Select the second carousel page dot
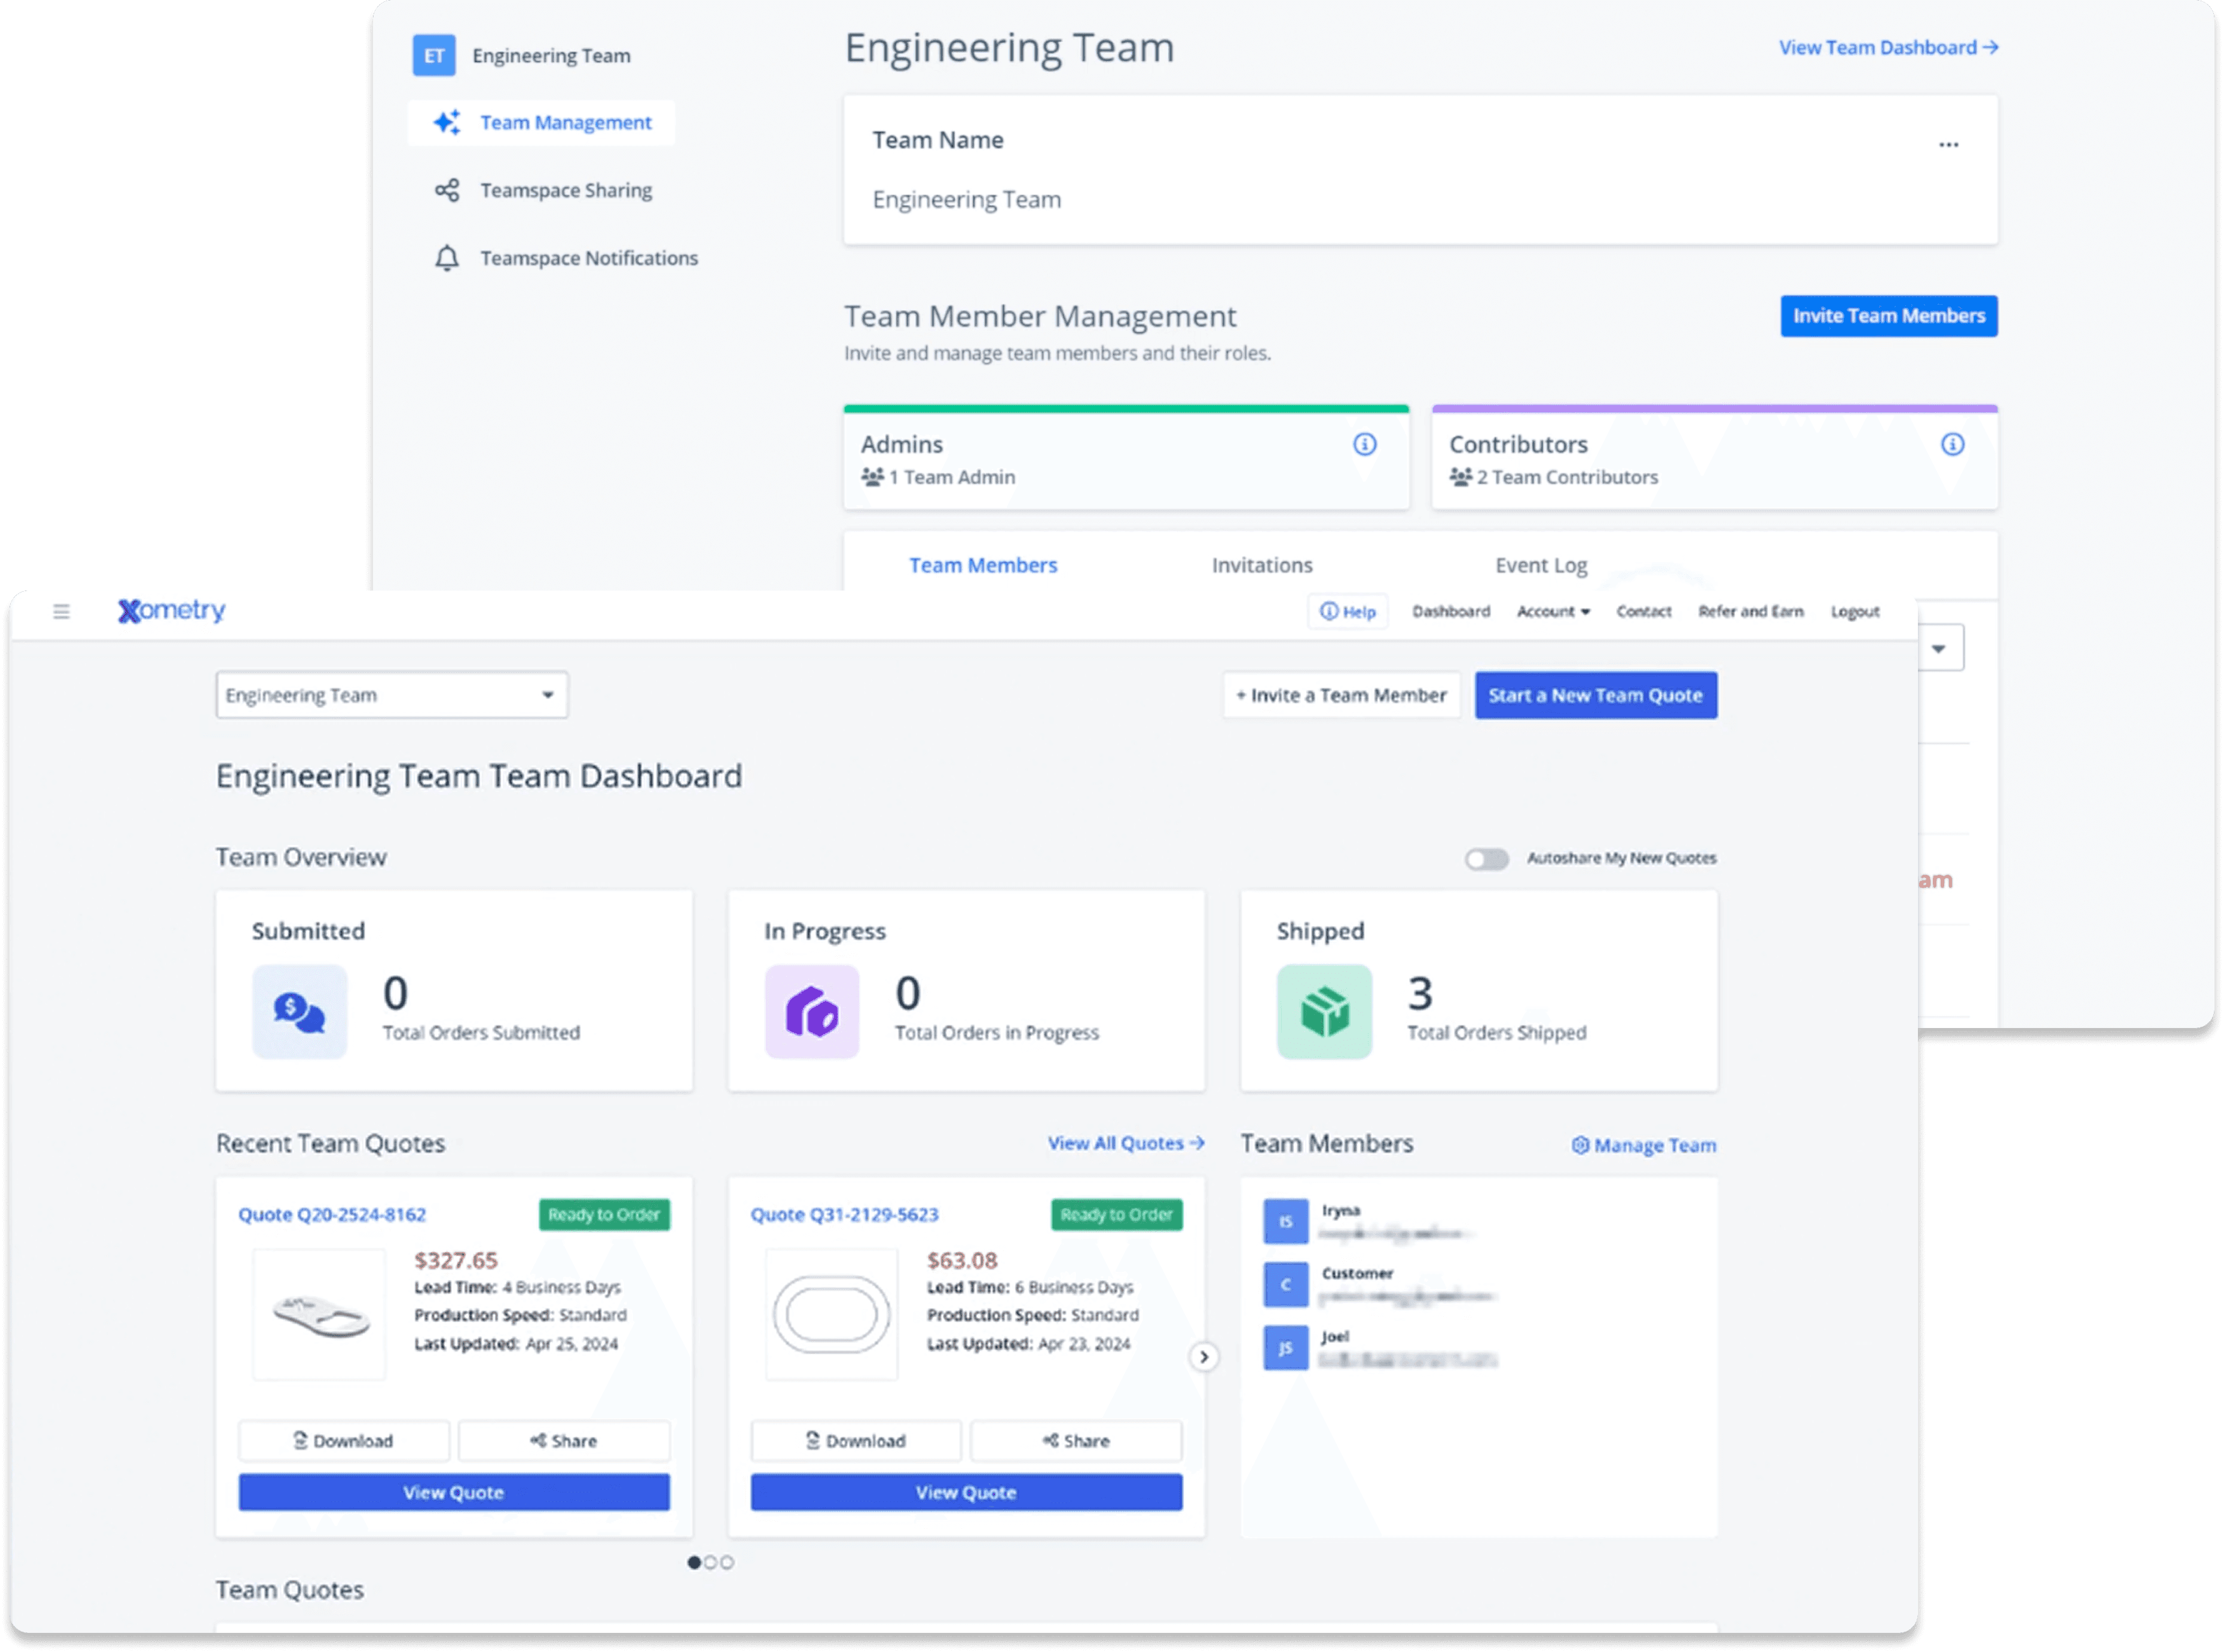 (x=710, y=1562)
